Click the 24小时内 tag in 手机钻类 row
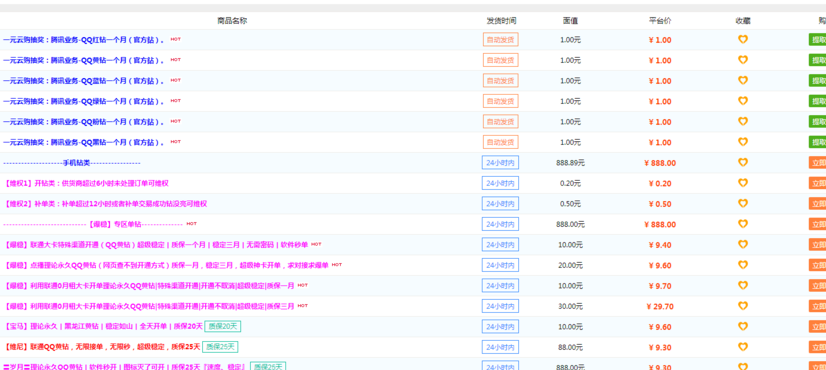This screenshot has height=370, width=826. tap(500, 163)
